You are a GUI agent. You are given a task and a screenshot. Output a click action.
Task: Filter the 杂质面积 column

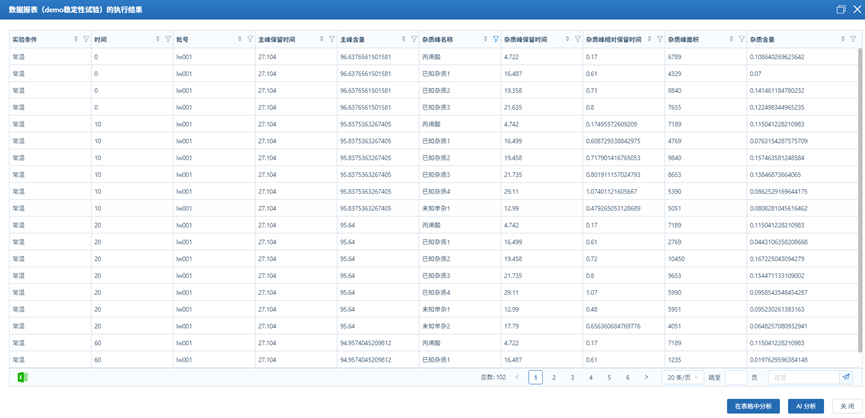(742, 40)
